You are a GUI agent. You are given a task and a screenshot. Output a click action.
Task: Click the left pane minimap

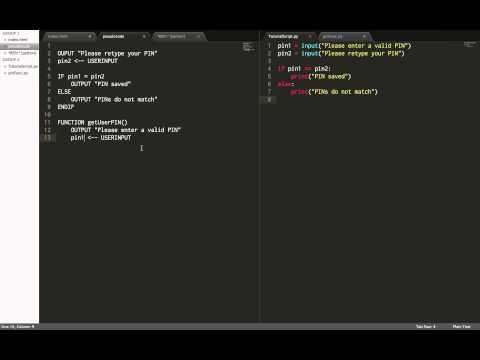pos(248,47)
